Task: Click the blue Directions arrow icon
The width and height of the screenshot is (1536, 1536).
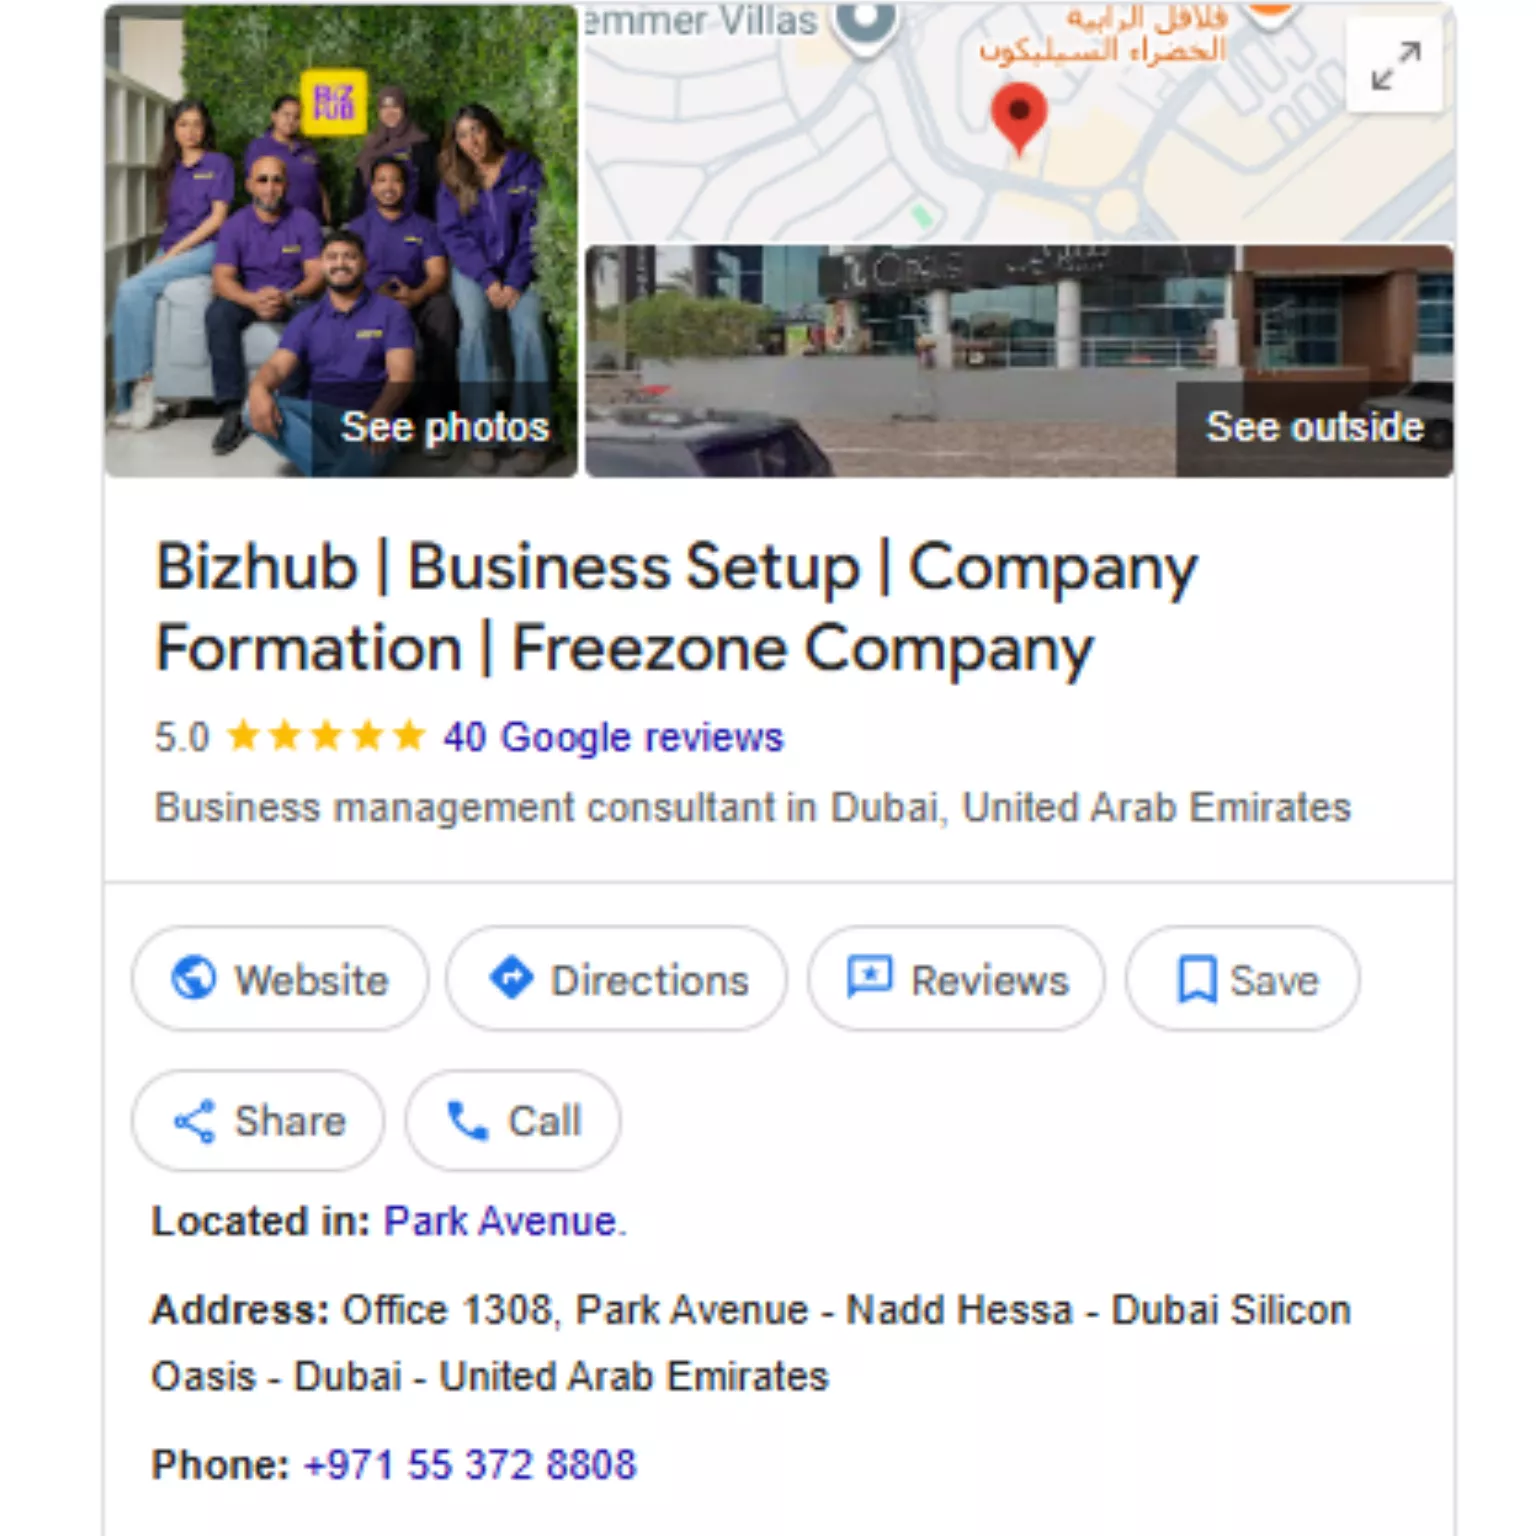Action: (511, 978)
